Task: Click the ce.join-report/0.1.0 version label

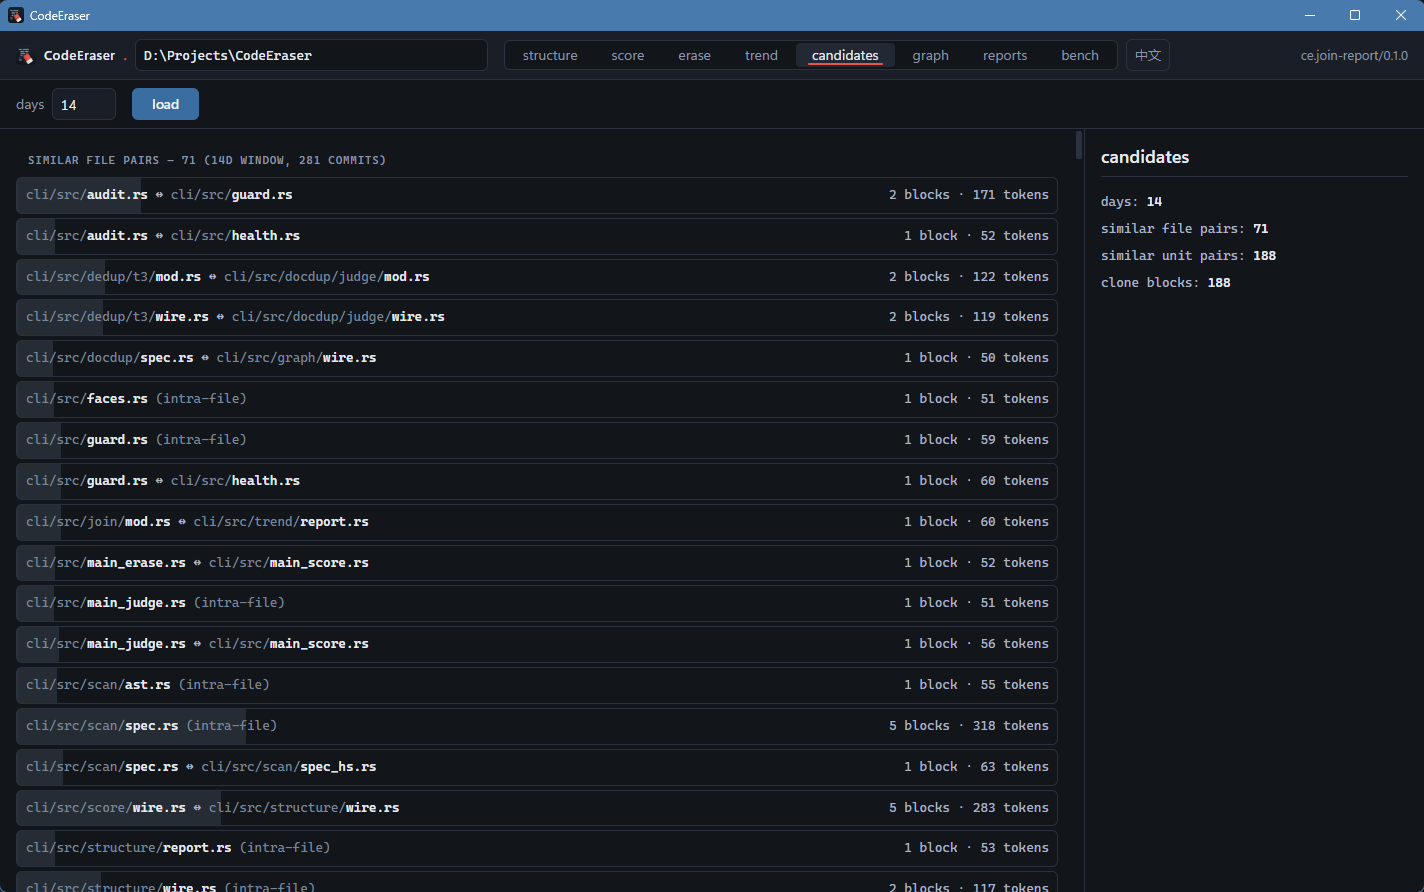Action: pos(1354,56)
